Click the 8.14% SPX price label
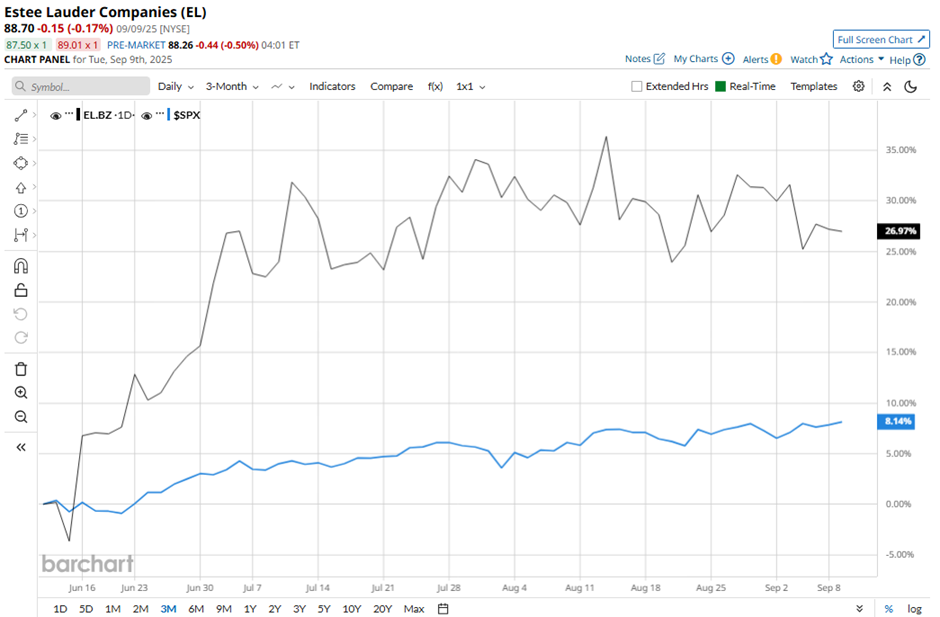 897,422
